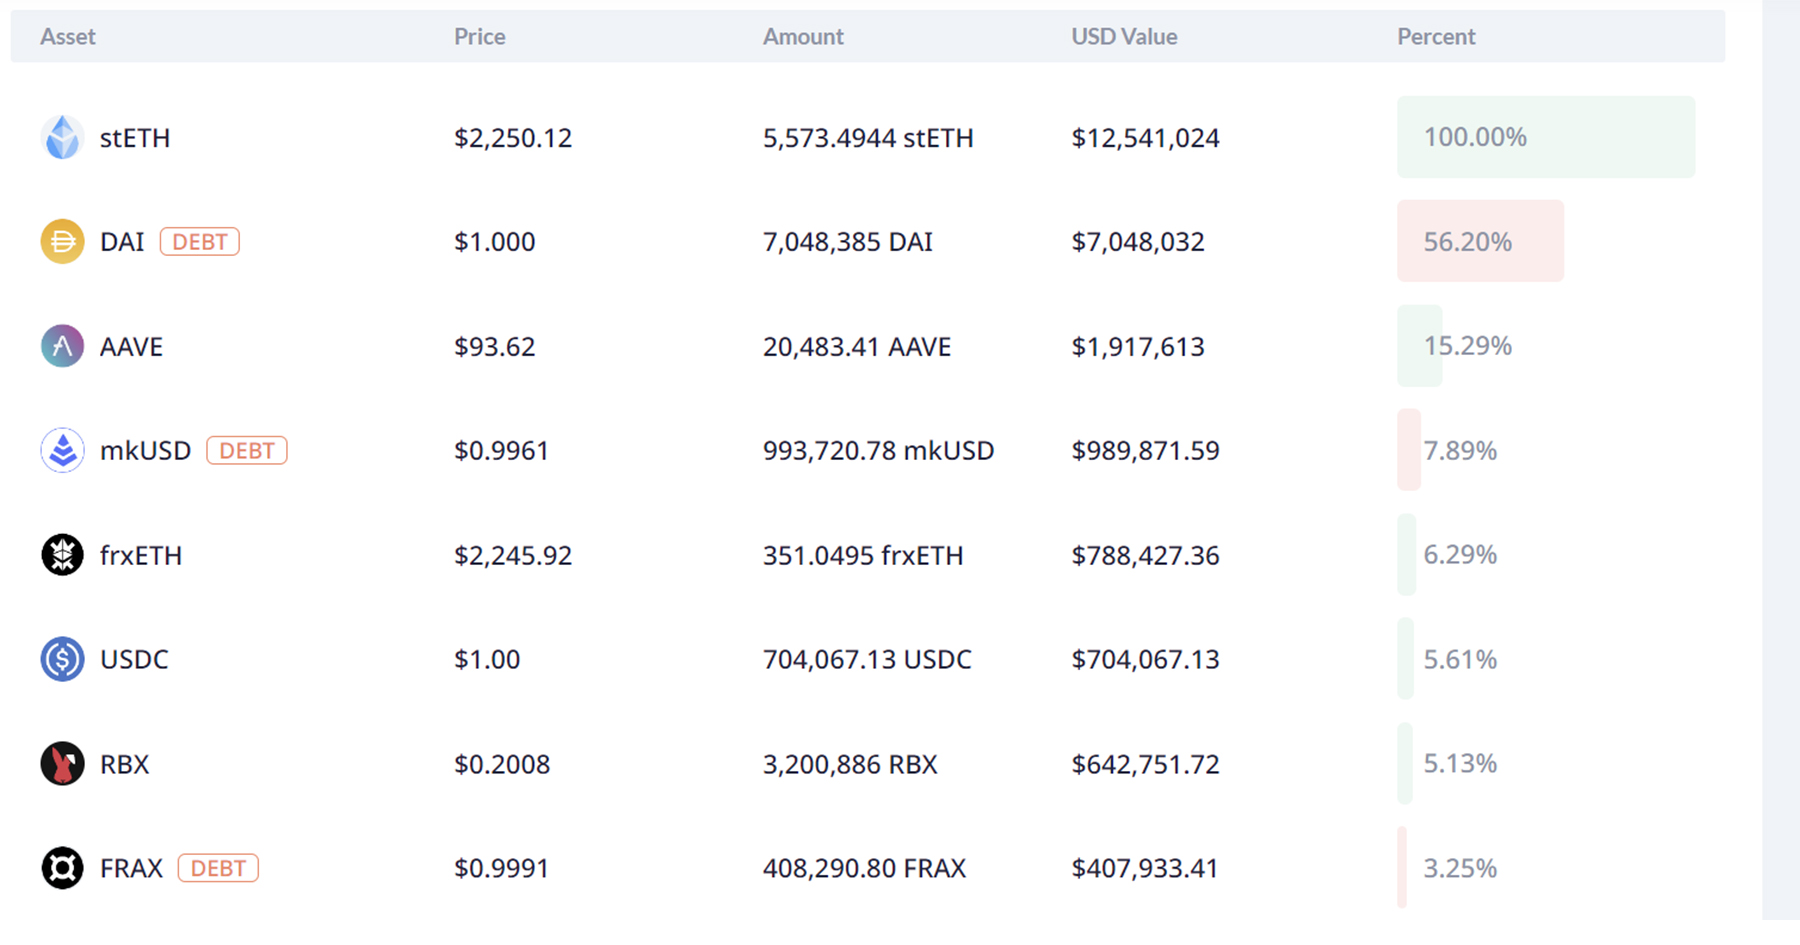
Task: Select the RBX token logo
Action: [62, 764]
